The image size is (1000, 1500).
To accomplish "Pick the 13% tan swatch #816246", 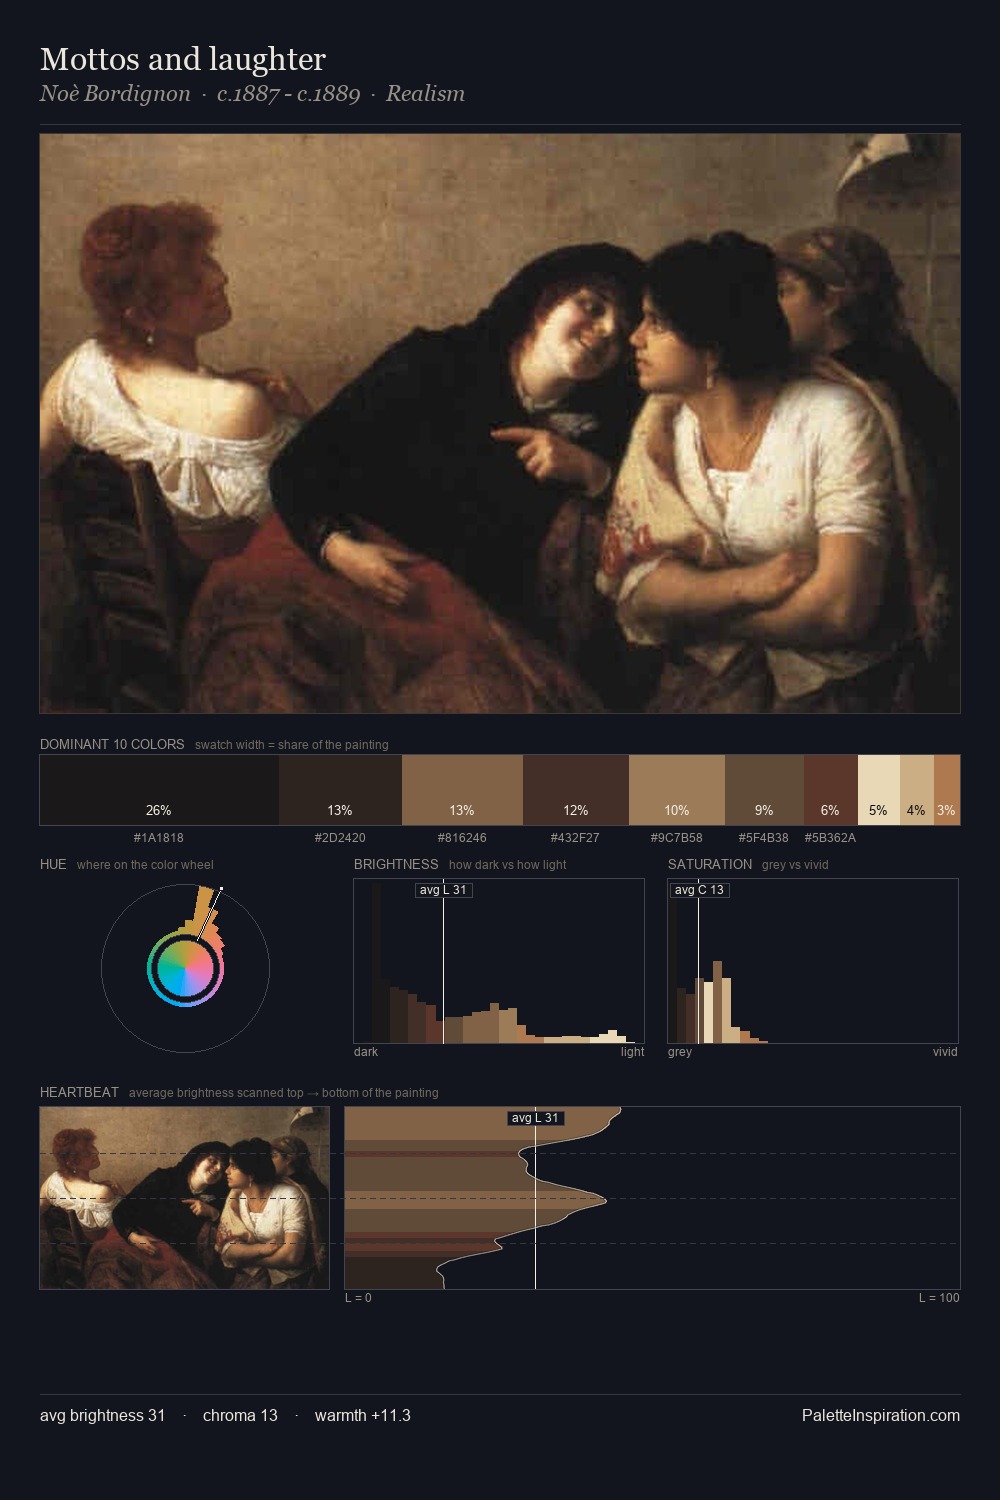I will [462, 790].
